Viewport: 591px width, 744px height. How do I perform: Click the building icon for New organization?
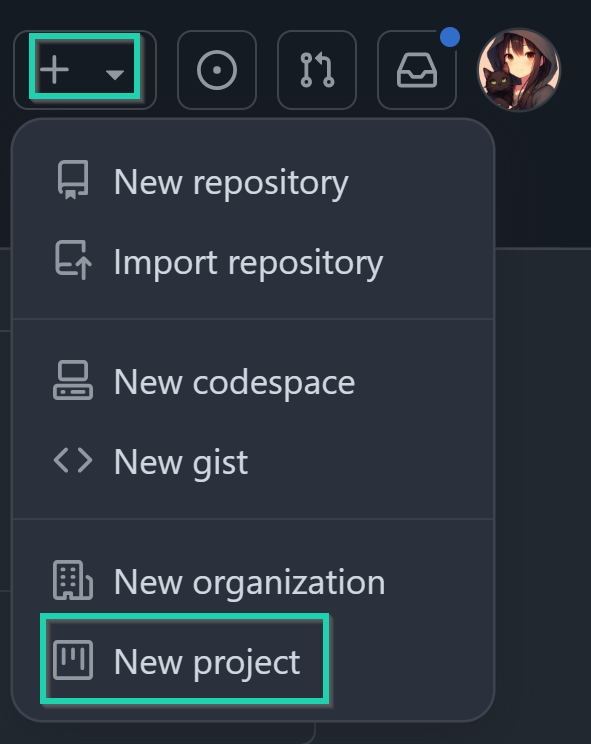(x=73, y=580)
